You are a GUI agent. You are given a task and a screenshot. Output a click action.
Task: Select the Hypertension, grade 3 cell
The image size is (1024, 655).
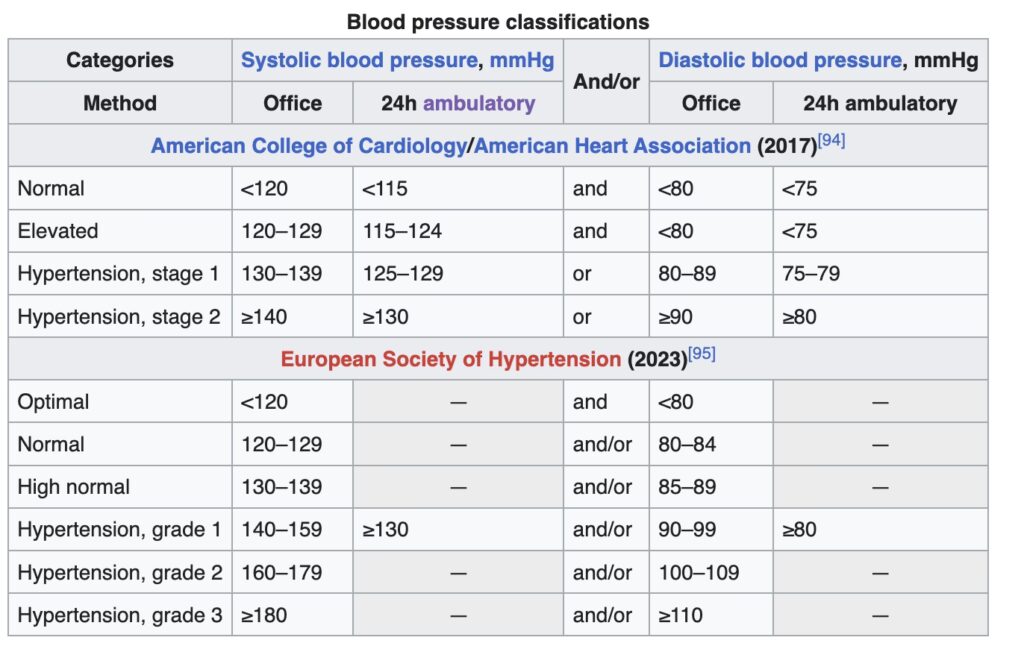119,615
